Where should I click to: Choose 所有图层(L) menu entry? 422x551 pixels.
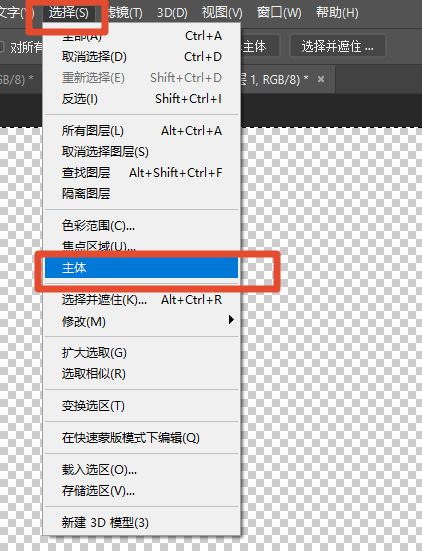142,131
